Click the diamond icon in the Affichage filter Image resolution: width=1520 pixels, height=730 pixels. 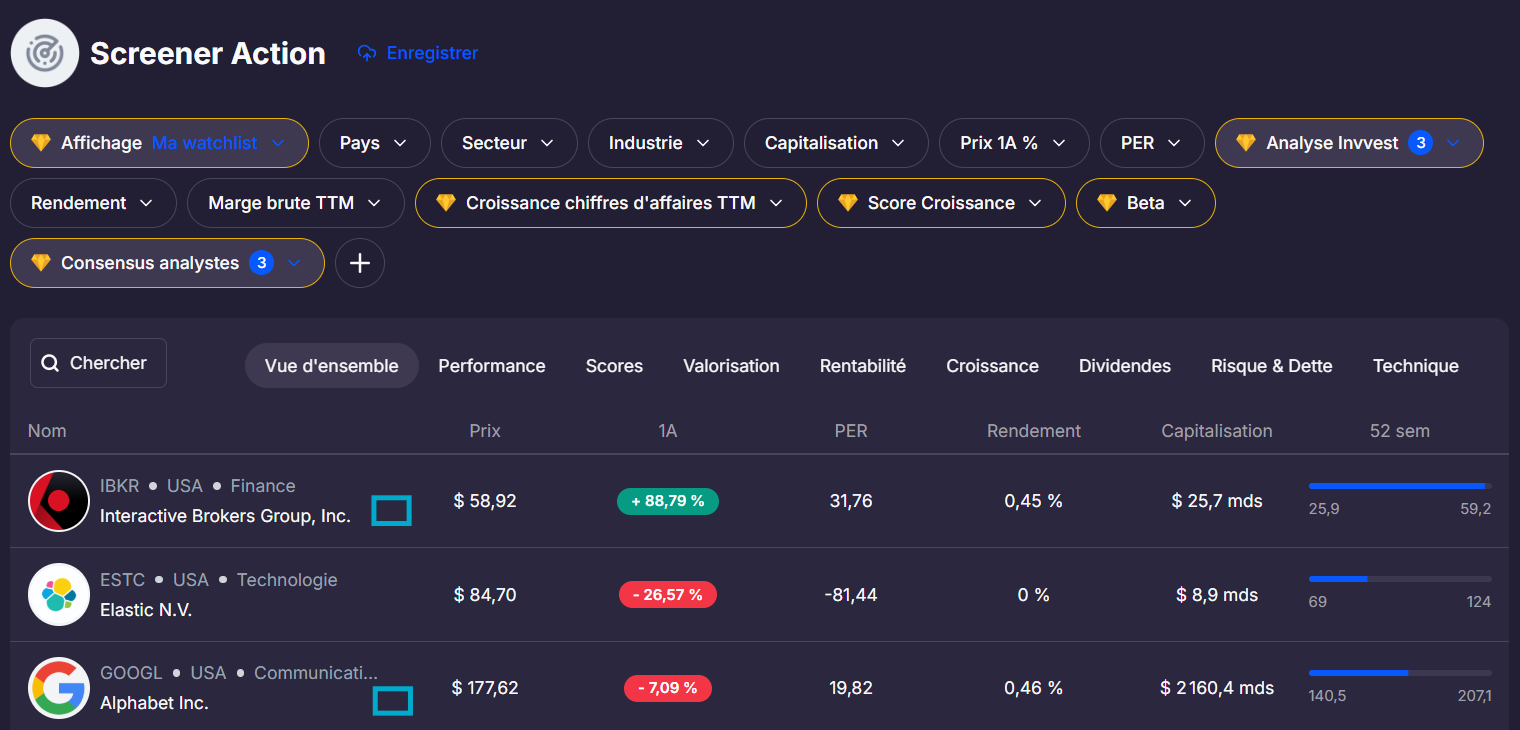41,143
